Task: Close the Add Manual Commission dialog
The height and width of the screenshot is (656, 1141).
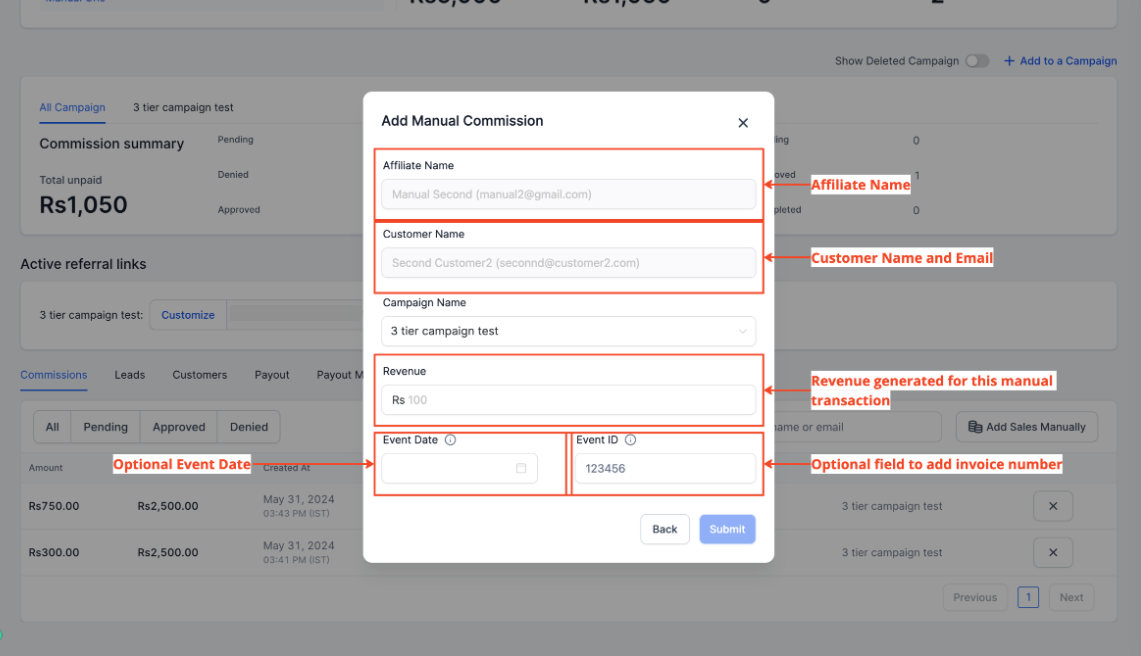Action: (743, 123)
